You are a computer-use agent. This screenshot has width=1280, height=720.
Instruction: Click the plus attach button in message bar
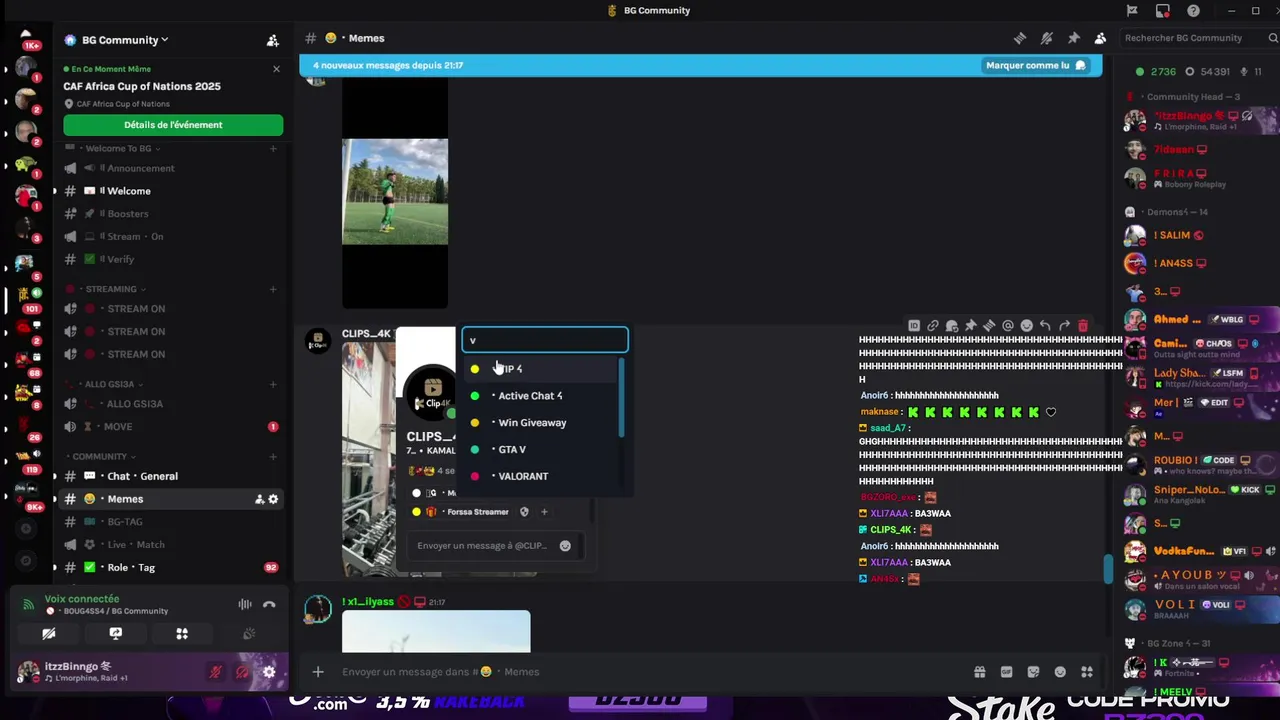pos(318,672)
